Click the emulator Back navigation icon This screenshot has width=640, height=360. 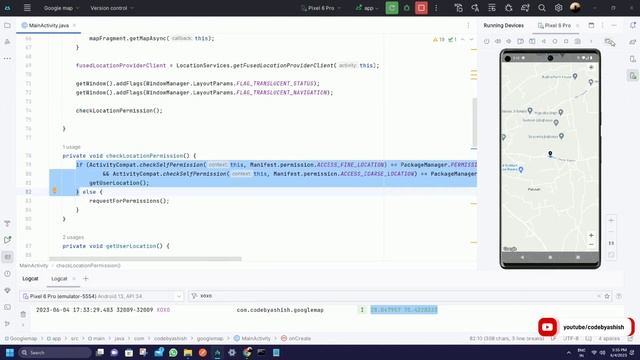click(x=544, y=41)
